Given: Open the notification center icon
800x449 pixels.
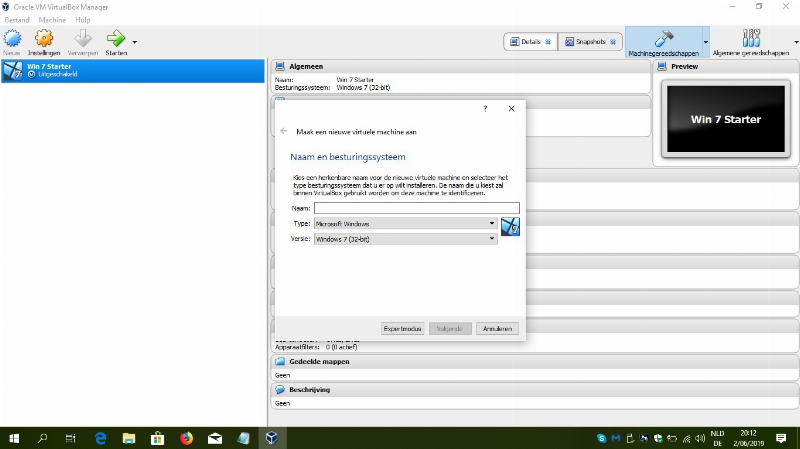Looking at the screenshot, I should point(781,438).
